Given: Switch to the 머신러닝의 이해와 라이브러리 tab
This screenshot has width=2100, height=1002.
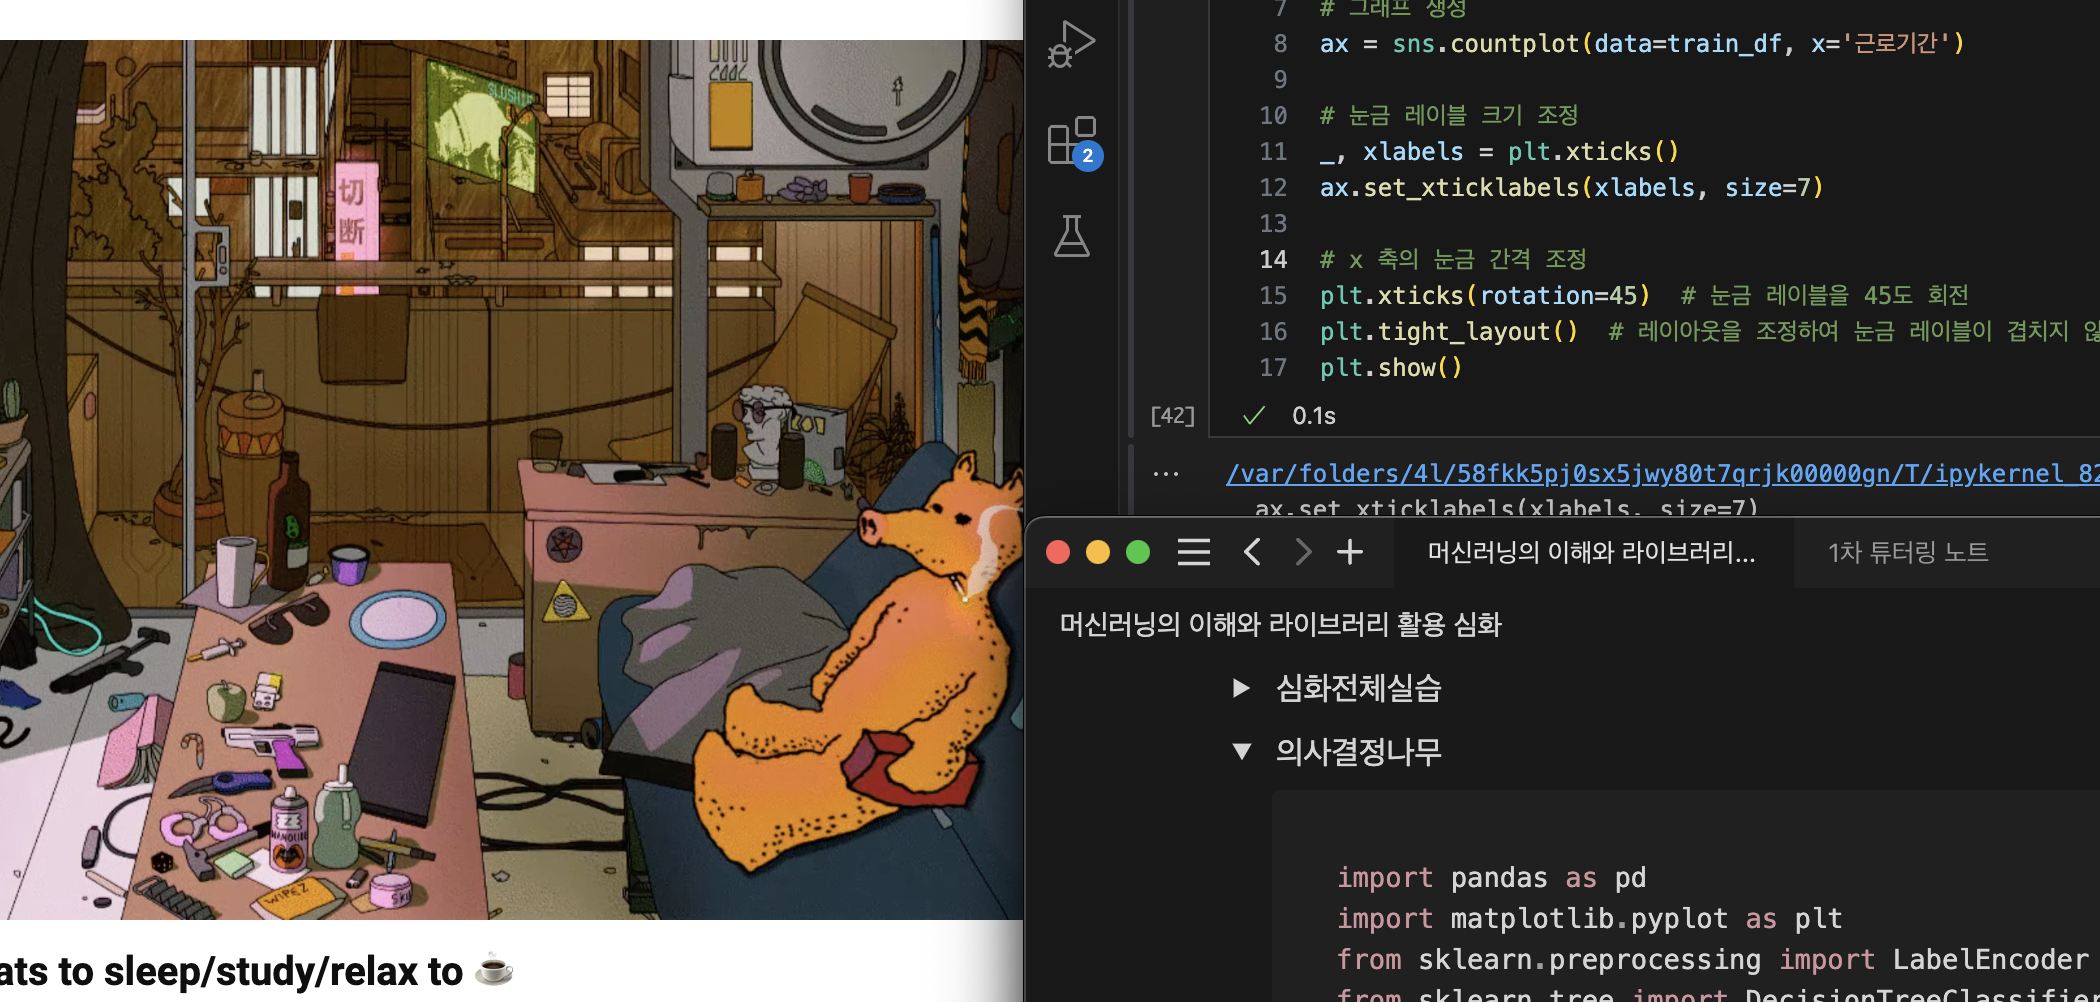Looking at the screenshot, I should coord(1591,552).
